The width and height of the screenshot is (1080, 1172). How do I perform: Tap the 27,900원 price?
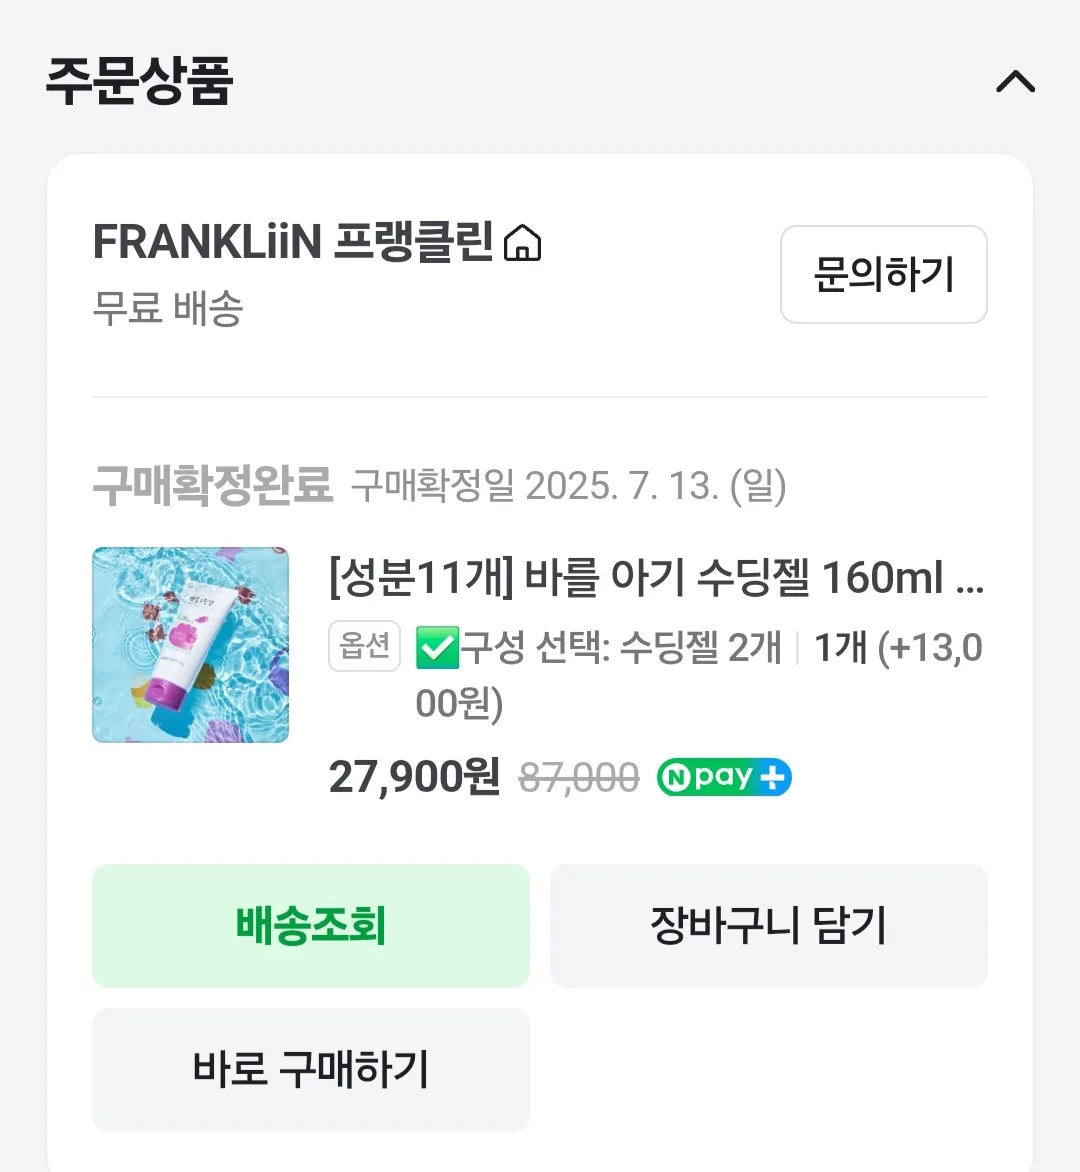click(414, 777)
